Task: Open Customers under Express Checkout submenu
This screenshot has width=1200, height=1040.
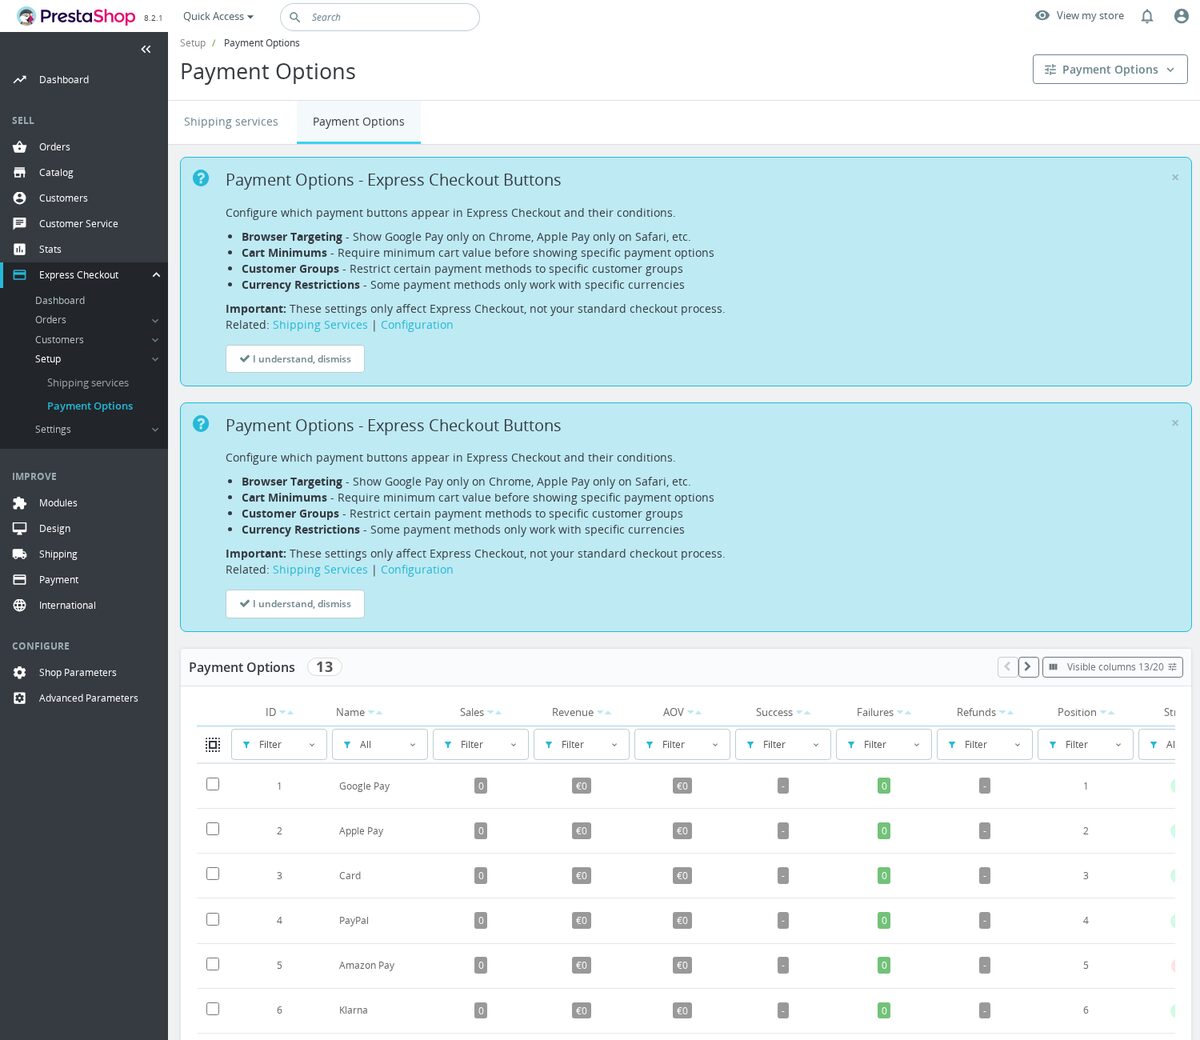Action: [59, 340]
